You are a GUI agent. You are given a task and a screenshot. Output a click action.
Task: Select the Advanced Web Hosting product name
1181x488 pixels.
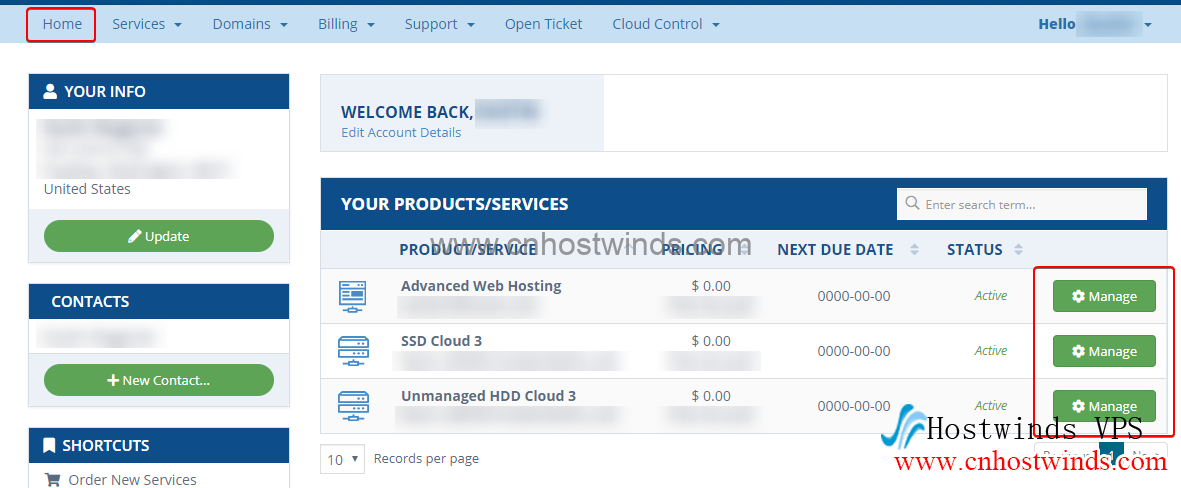481,286
